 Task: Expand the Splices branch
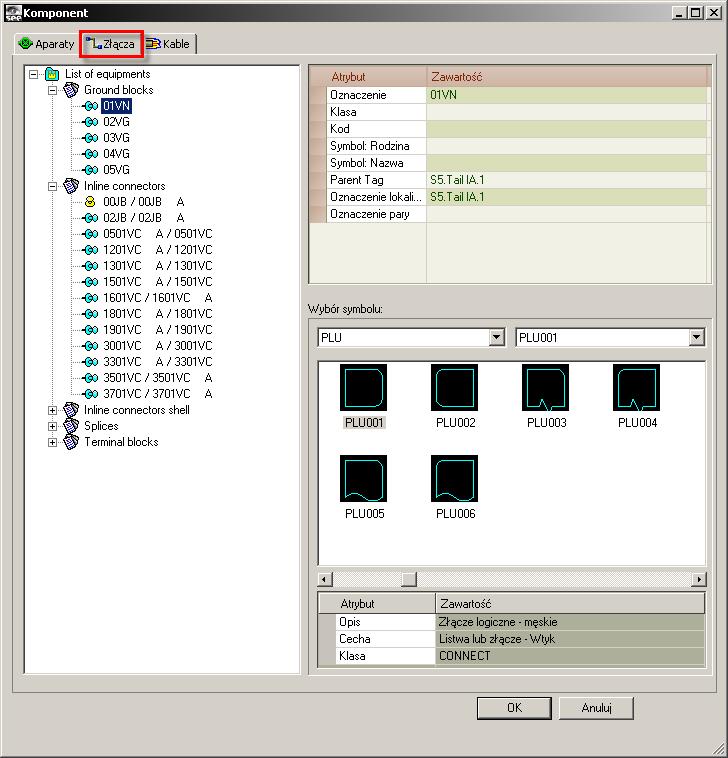click(x=52, y=426)
